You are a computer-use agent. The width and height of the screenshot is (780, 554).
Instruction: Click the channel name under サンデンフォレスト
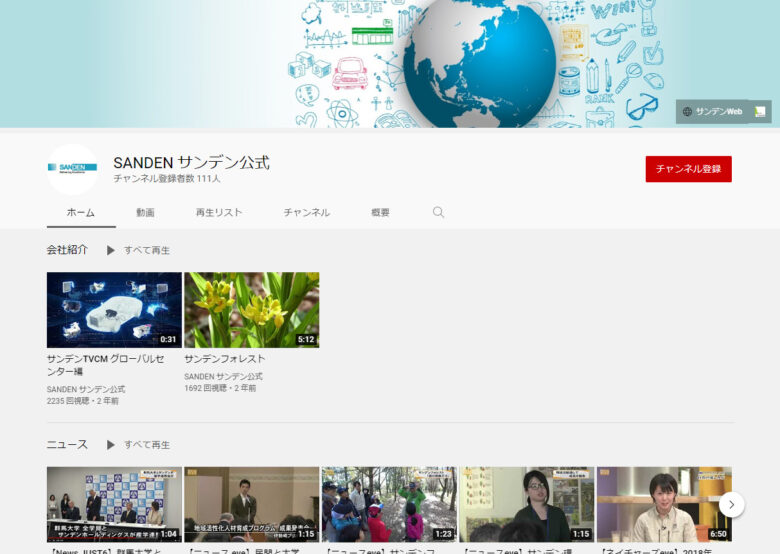(223, 376)
